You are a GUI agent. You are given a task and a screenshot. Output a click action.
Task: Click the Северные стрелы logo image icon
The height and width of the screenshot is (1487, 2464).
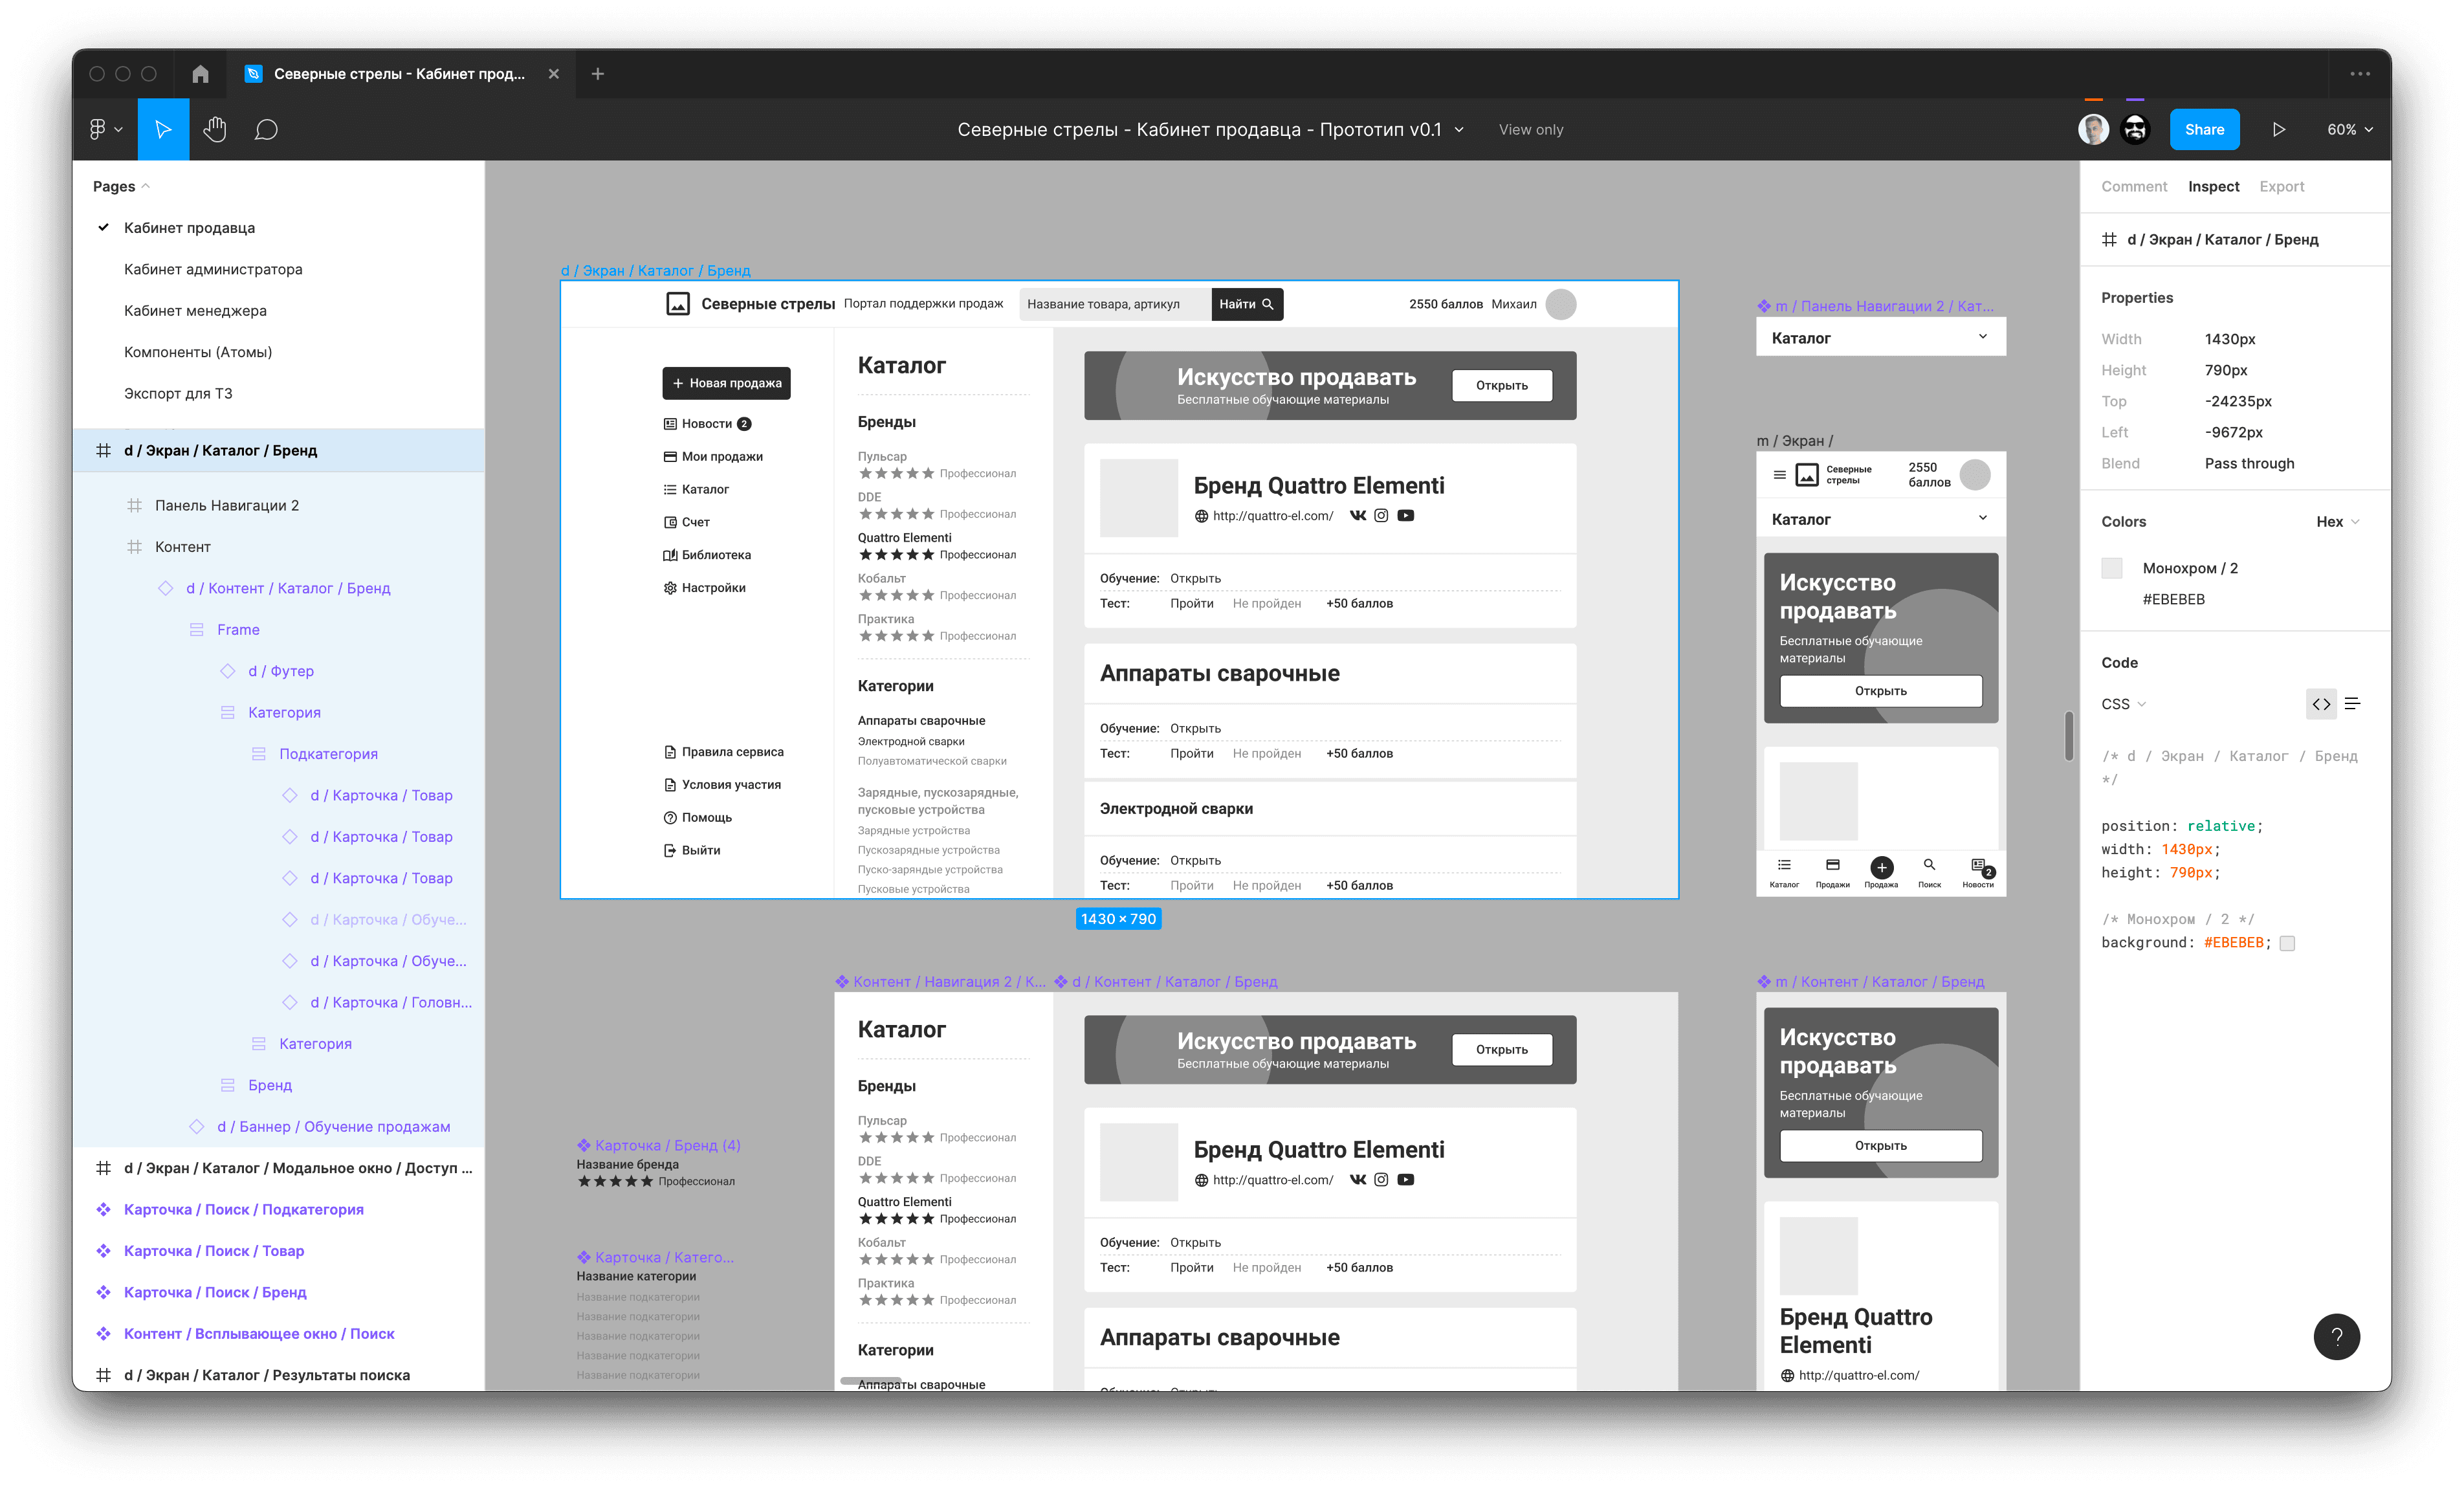coord(678,304)
